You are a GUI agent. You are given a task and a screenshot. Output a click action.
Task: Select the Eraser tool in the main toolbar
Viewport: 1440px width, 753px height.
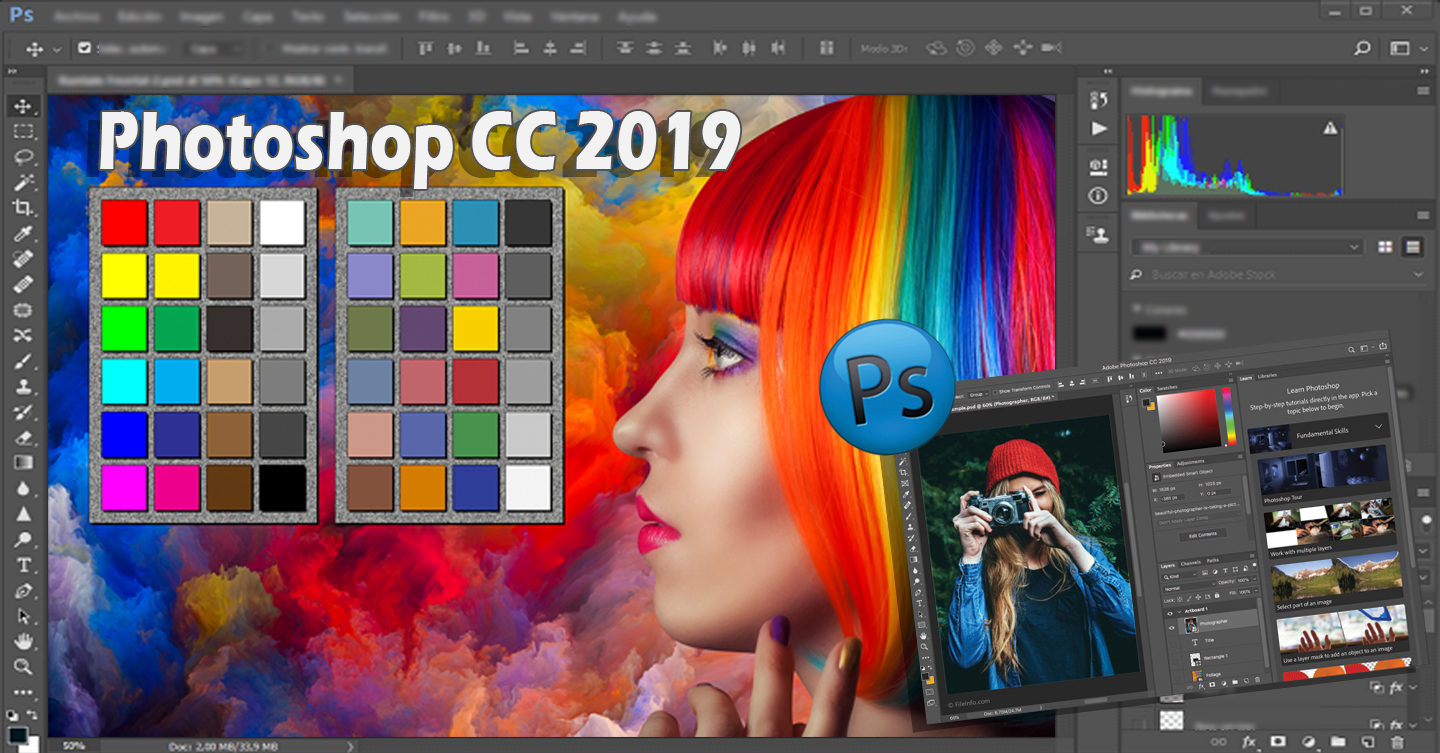(x=23, y=437)
